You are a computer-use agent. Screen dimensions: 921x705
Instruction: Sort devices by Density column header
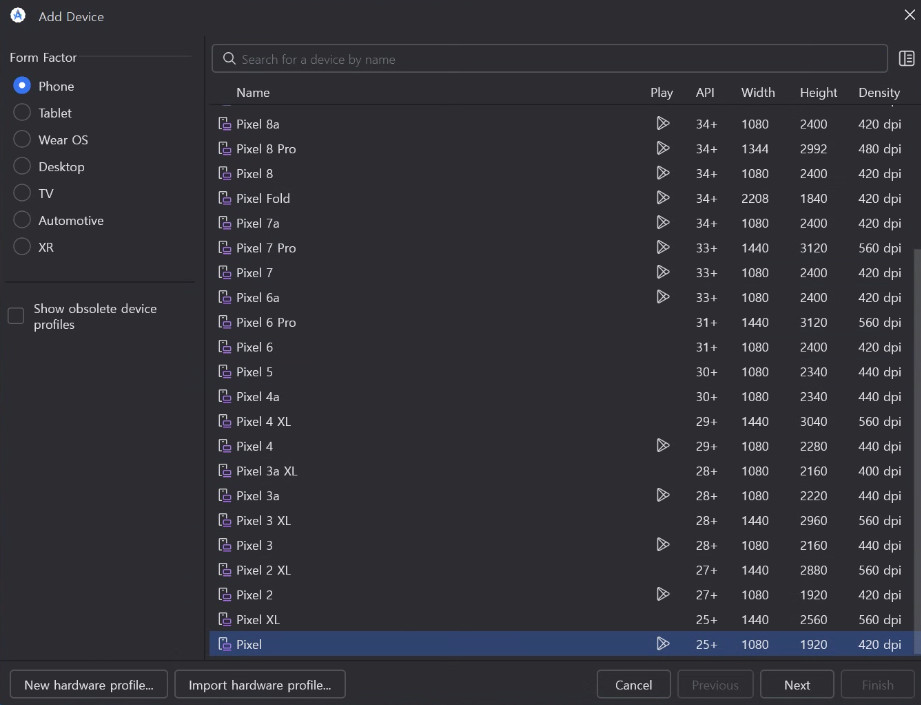pos(879,92)
